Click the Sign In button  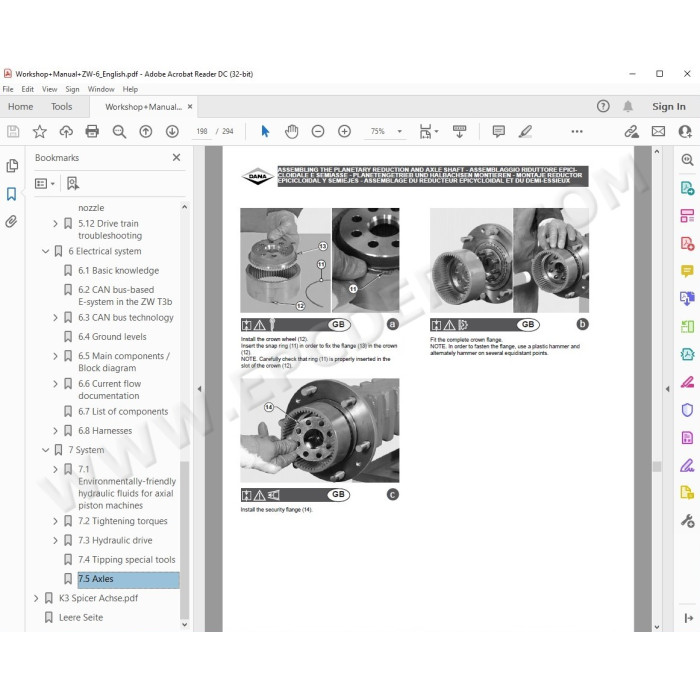pyautogui.click(x=668, y=107)
